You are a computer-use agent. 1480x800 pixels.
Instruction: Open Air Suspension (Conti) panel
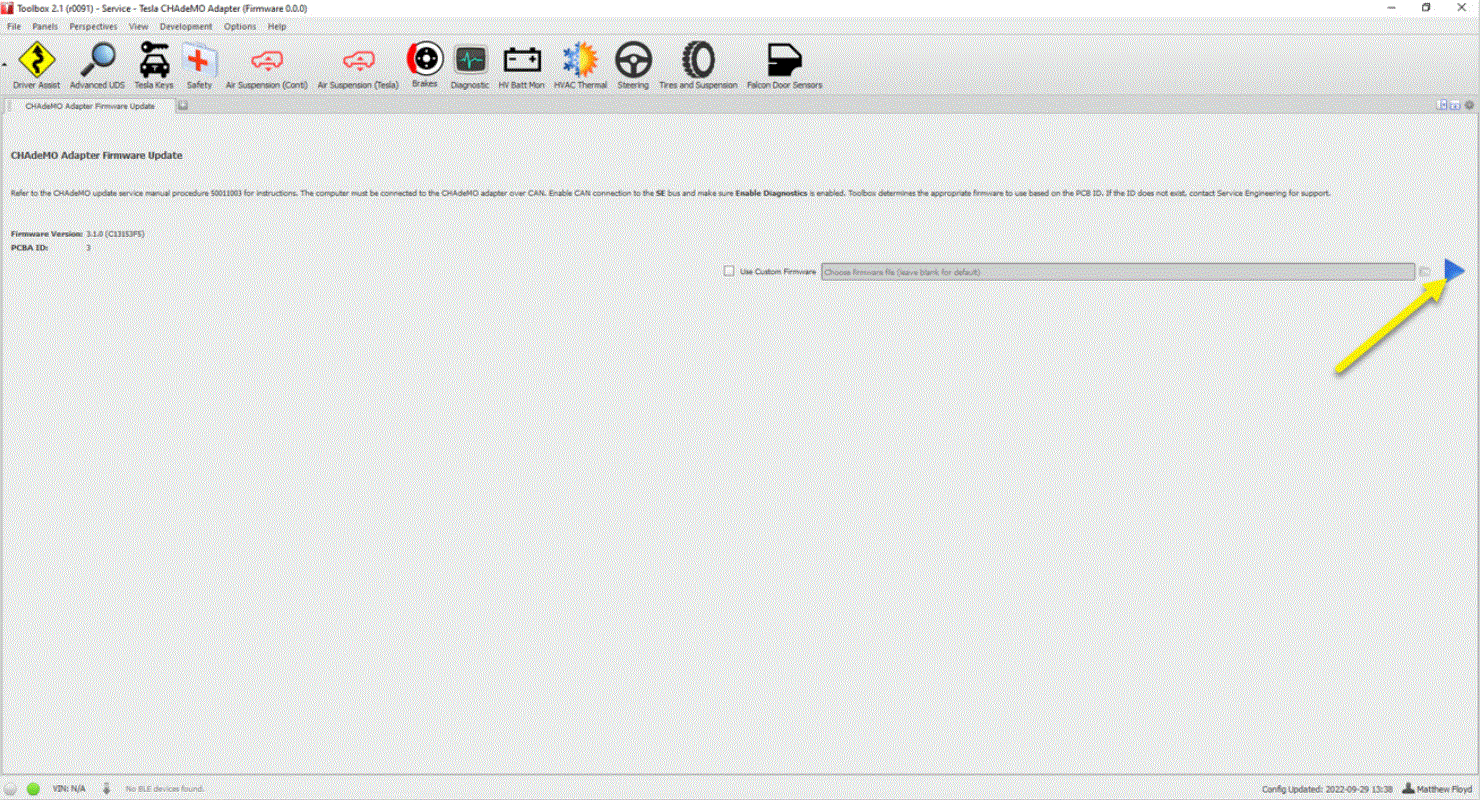[267, 67]
